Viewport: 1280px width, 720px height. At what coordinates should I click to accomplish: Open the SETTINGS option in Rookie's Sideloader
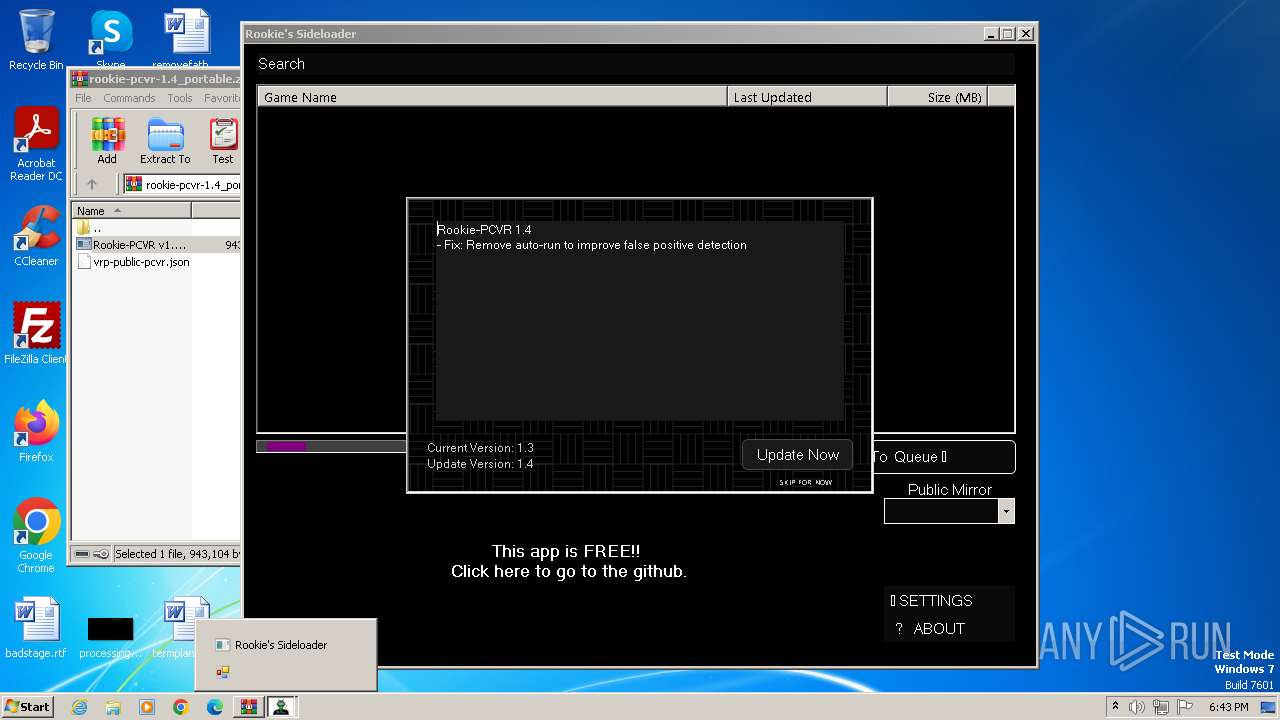click(932, 601)
